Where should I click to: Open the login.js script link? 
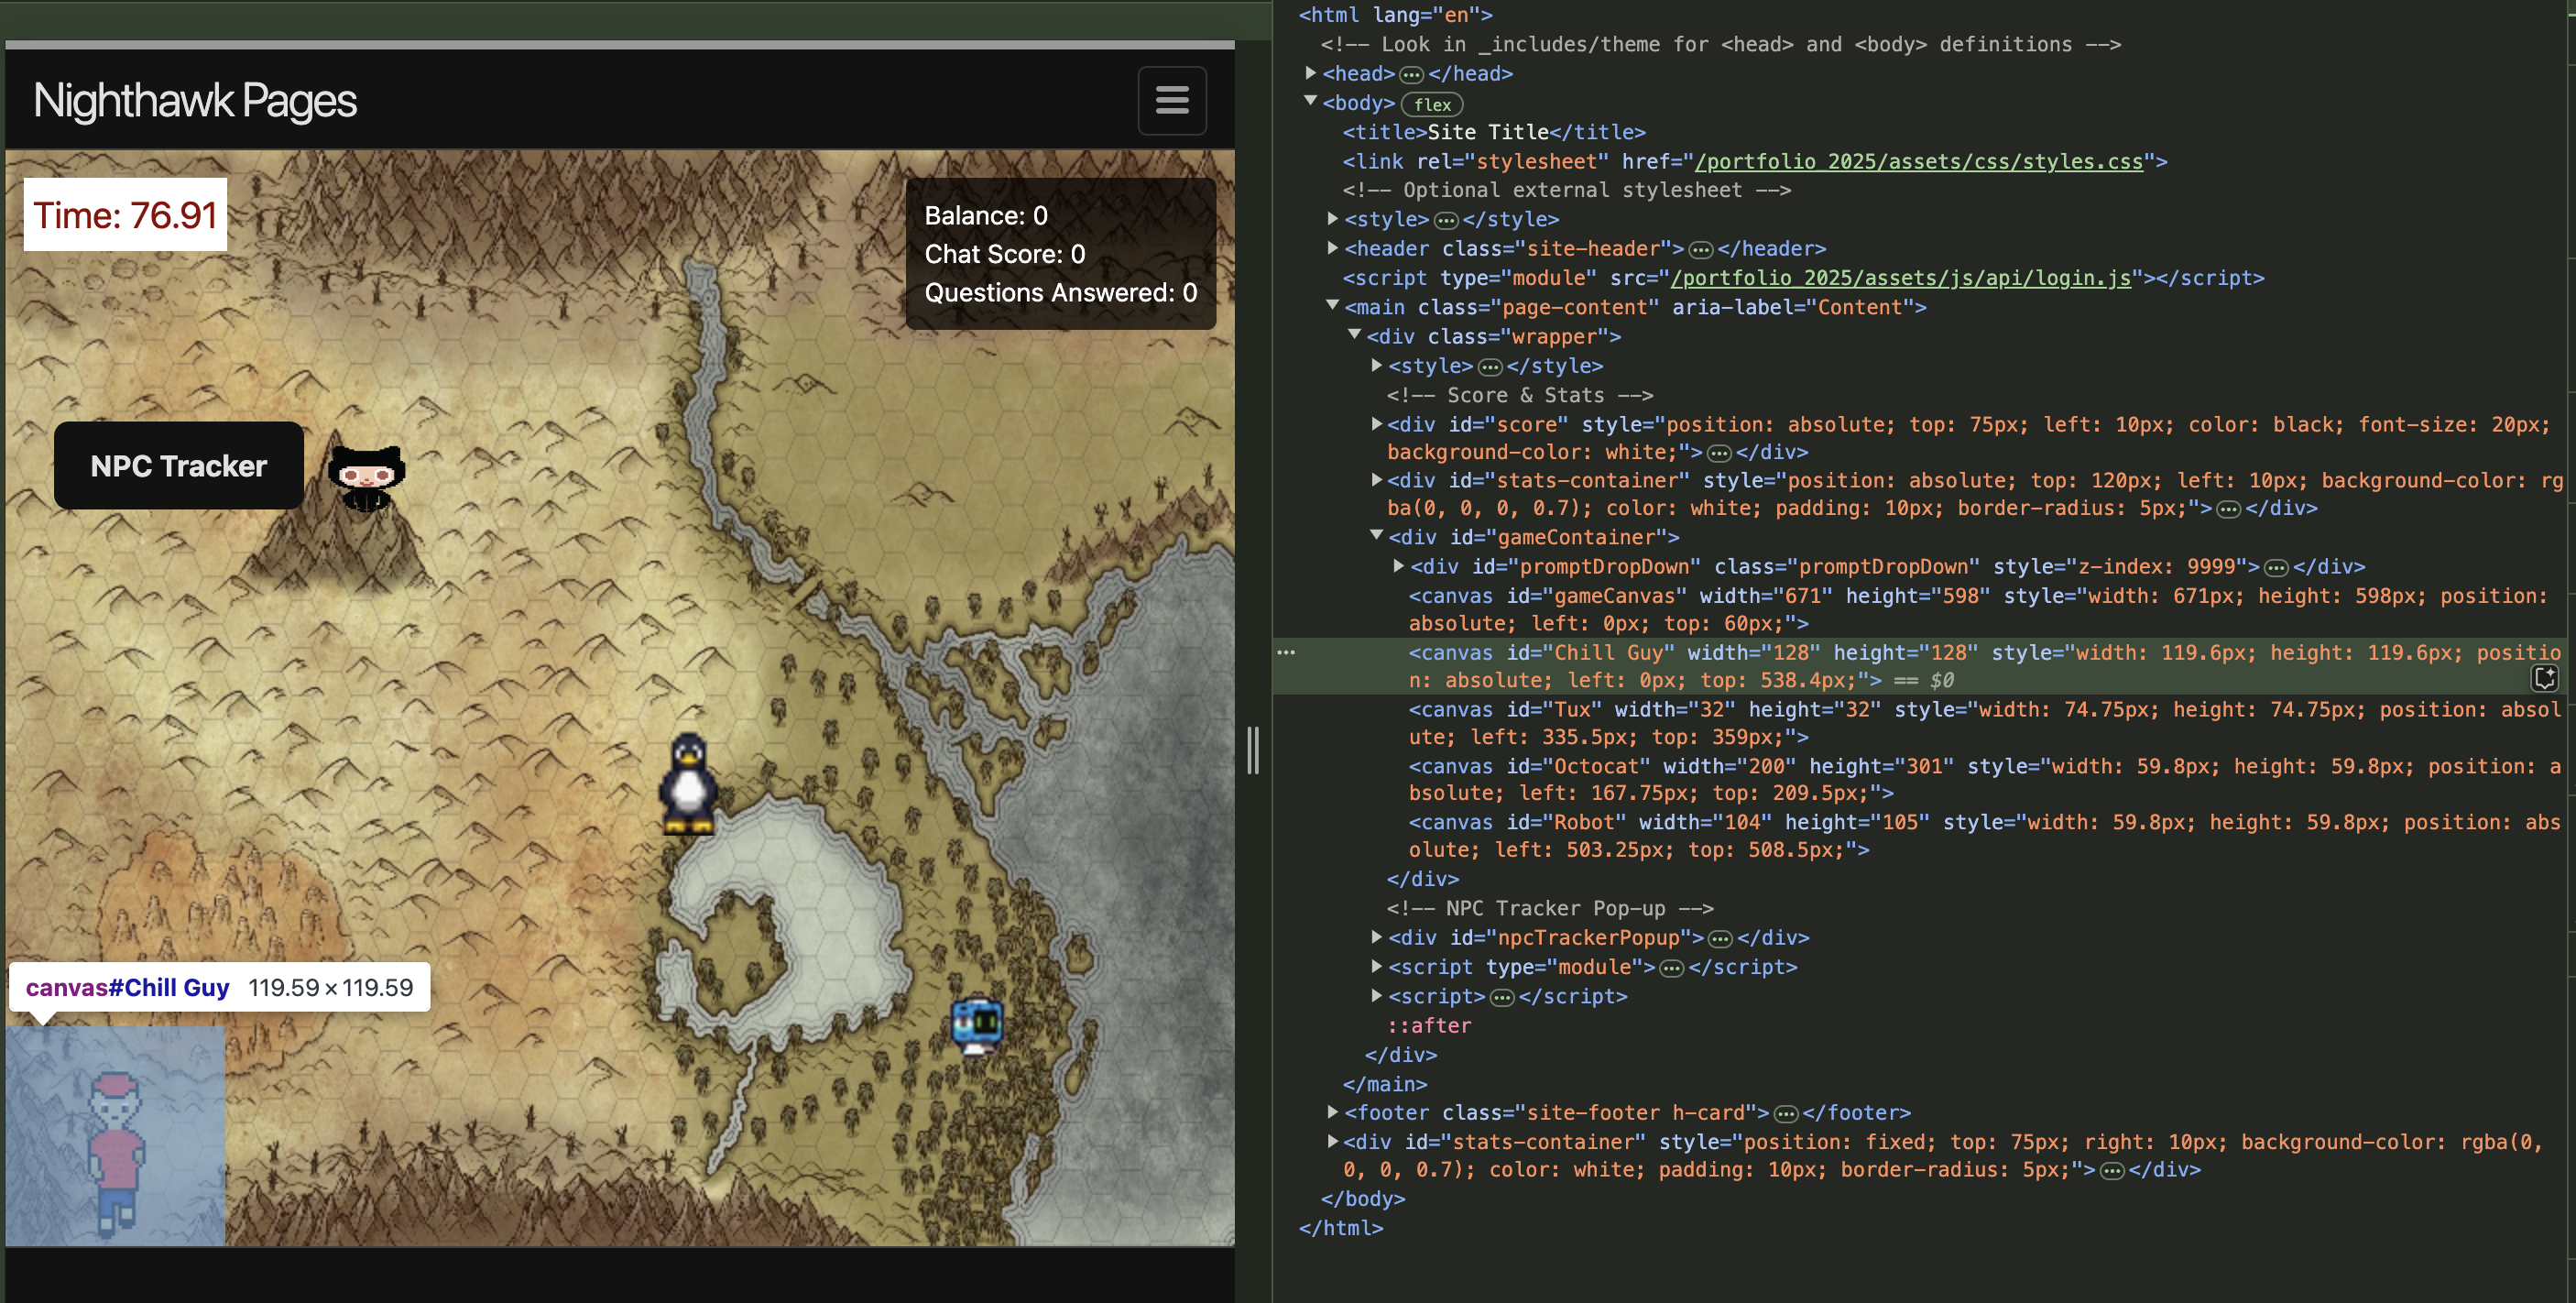click(1900, 278)
